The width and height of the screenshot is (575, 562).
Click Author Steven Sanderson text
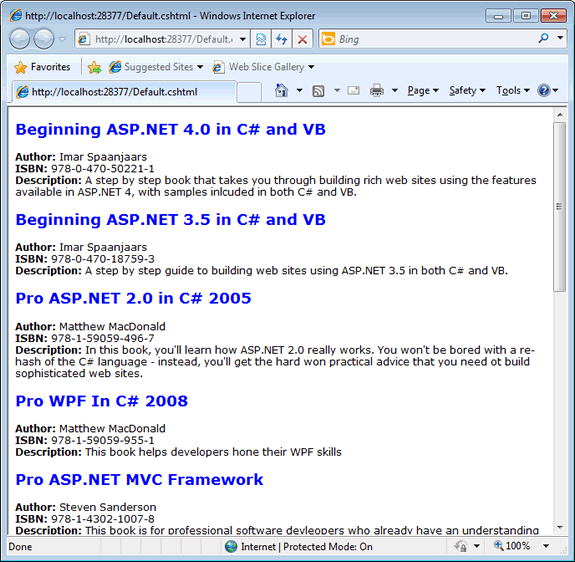[x=86, y=507]
